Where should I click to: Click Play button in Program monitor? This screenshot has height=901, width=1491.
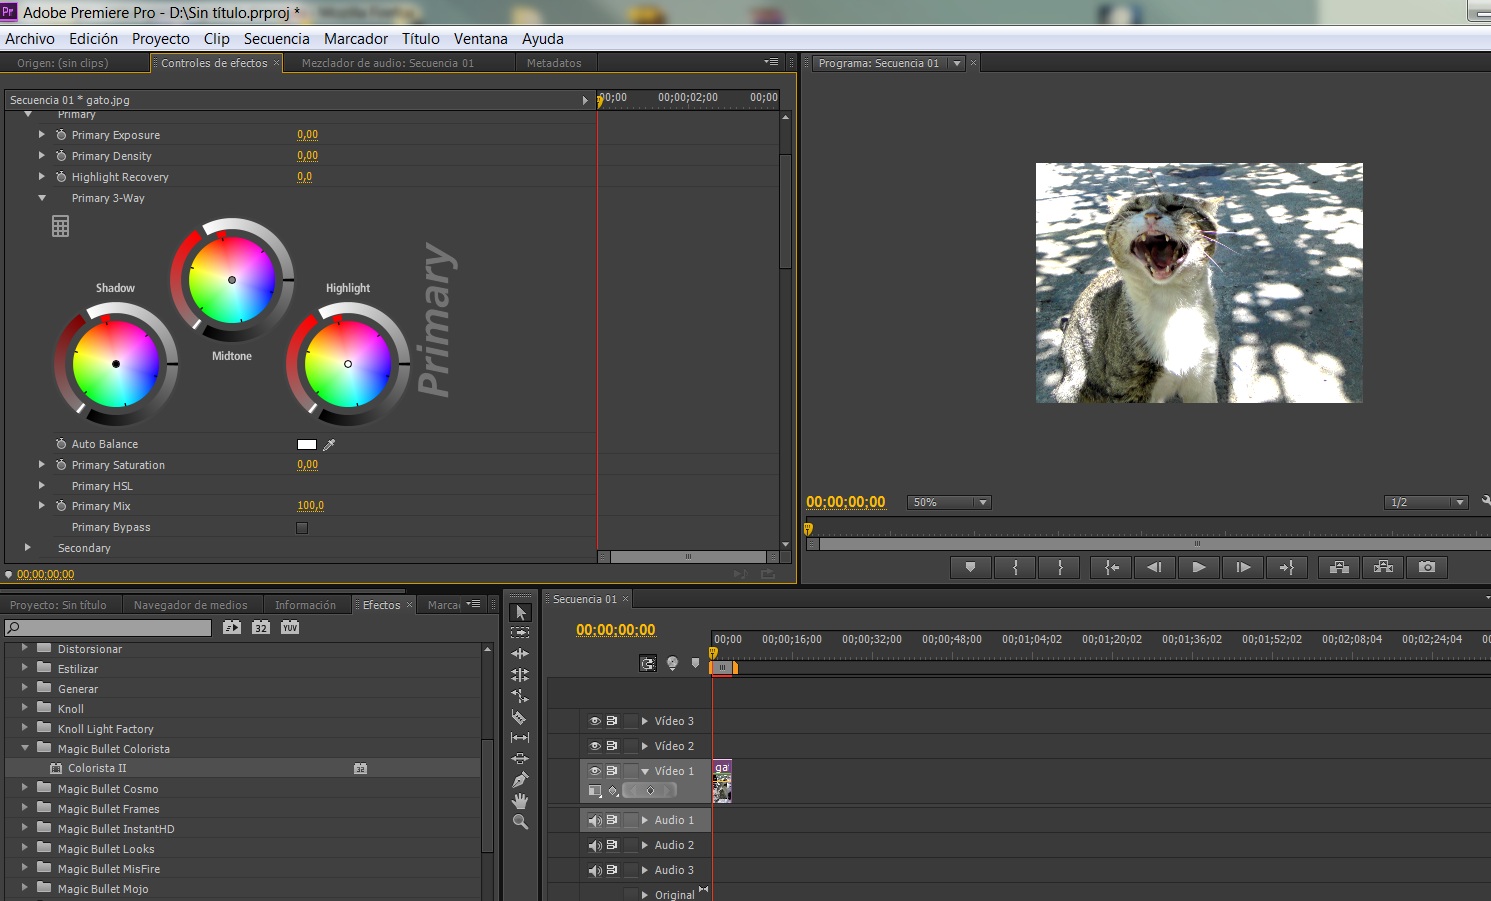pyautogui.click(x=1199, y=567)
